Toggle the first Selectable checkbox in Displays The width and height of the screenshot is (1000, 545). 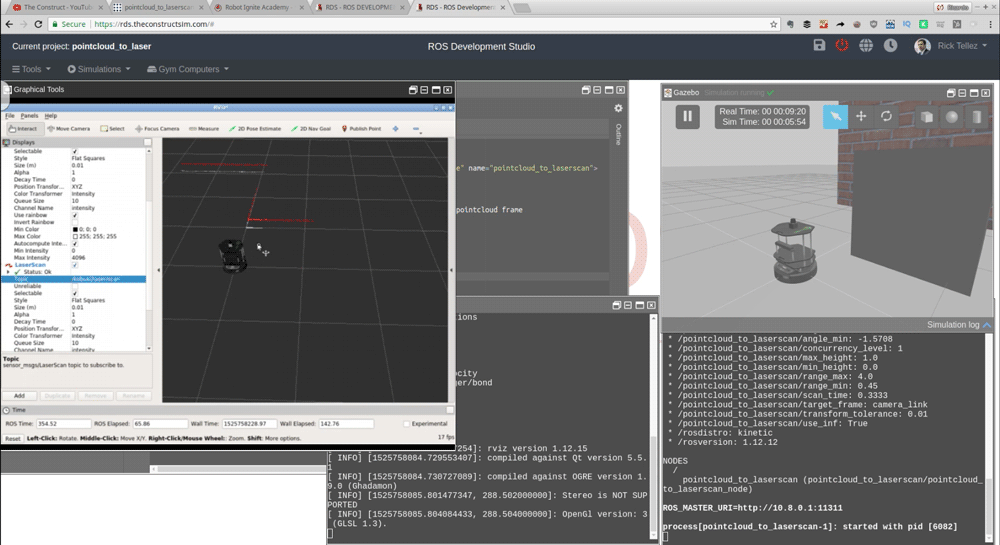(75, 151)
